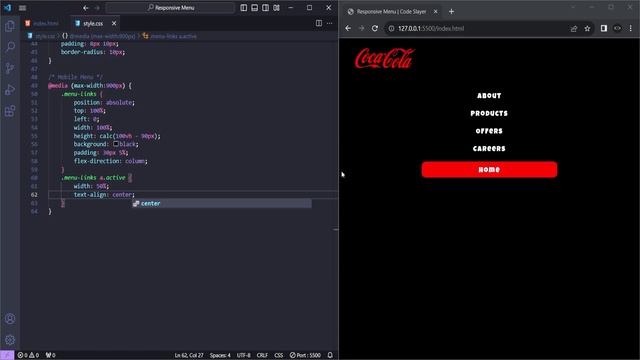Viewport: 640px width, 360px height.
Task: Go forward with VS Code navigation arrow
Action: click(97, 8)
